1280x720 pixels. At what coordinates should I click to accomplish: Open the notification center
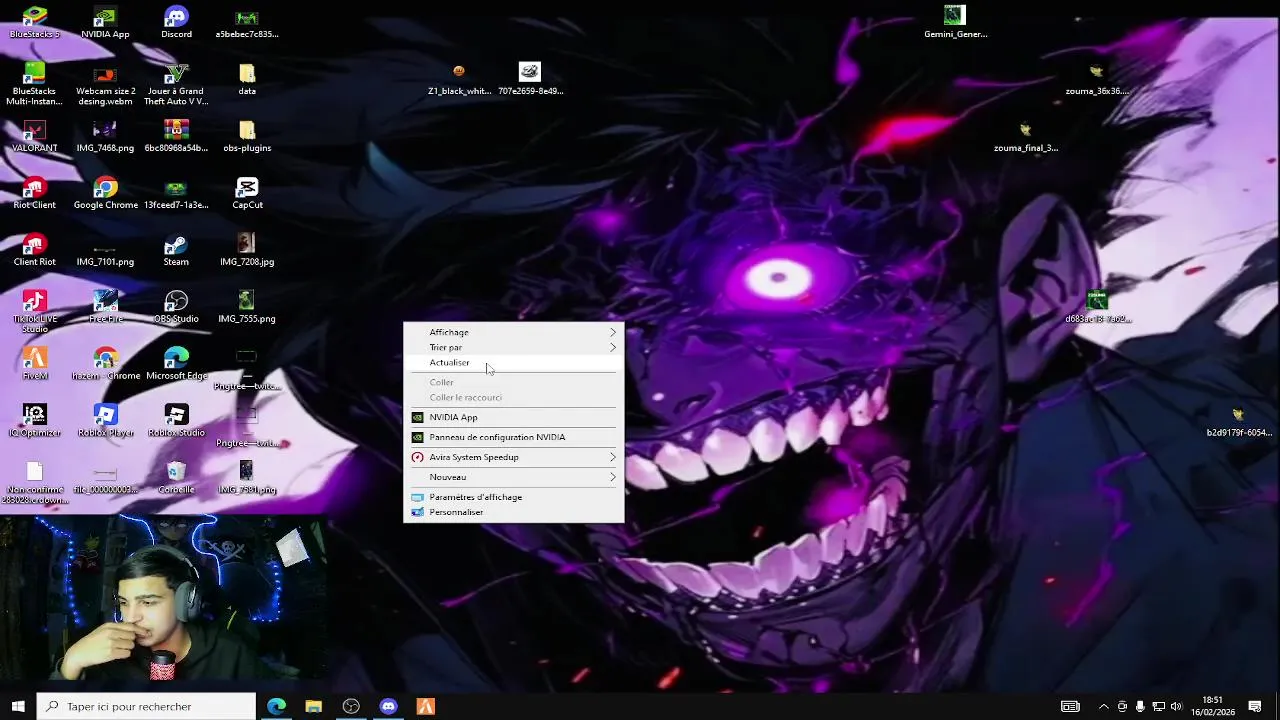[x=1255, y=706]
